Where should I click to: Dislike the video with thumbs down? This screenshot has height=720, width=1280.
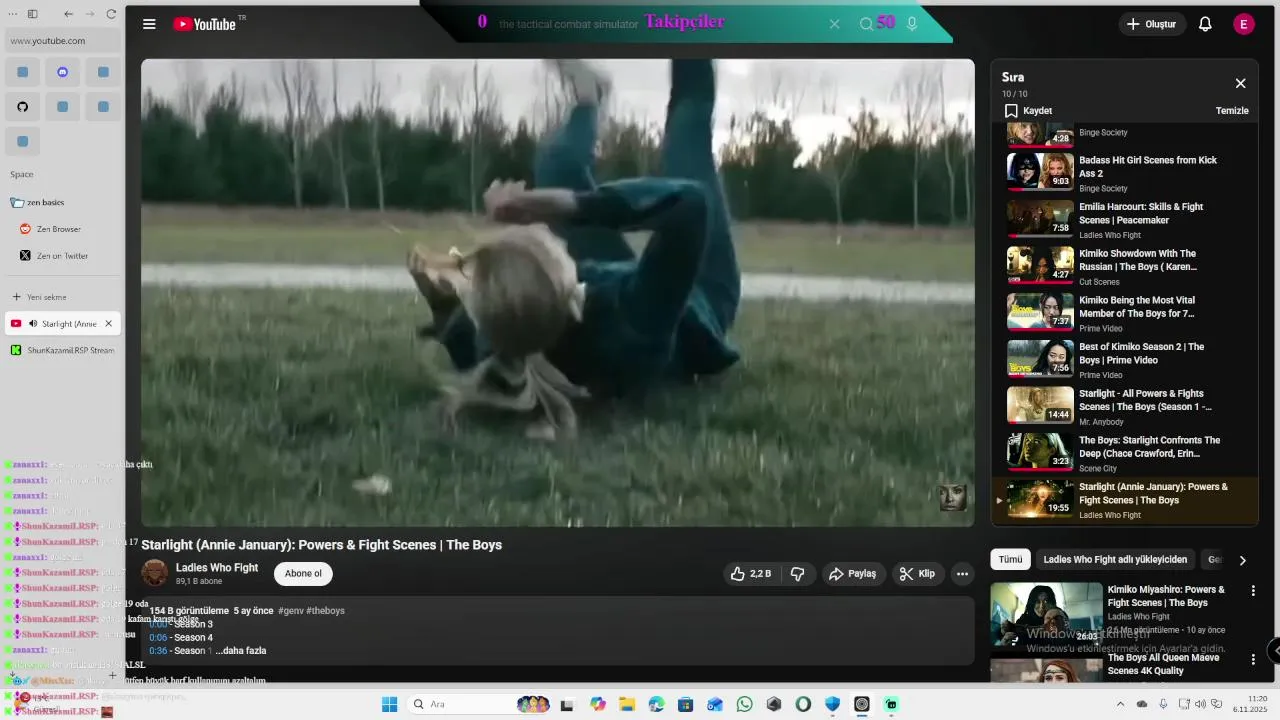[x=798, y=574]
